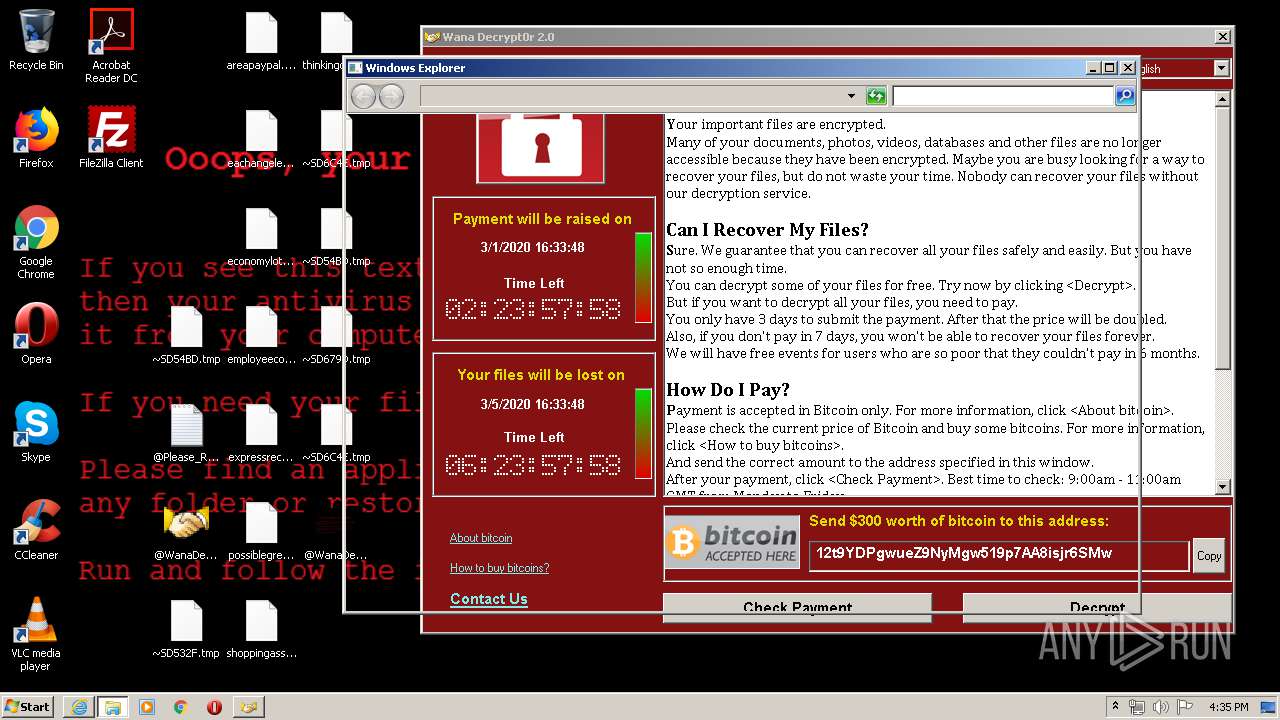
Task: Close the Wana Decrypt0r 2.0 window
Action: [1222, 37]
